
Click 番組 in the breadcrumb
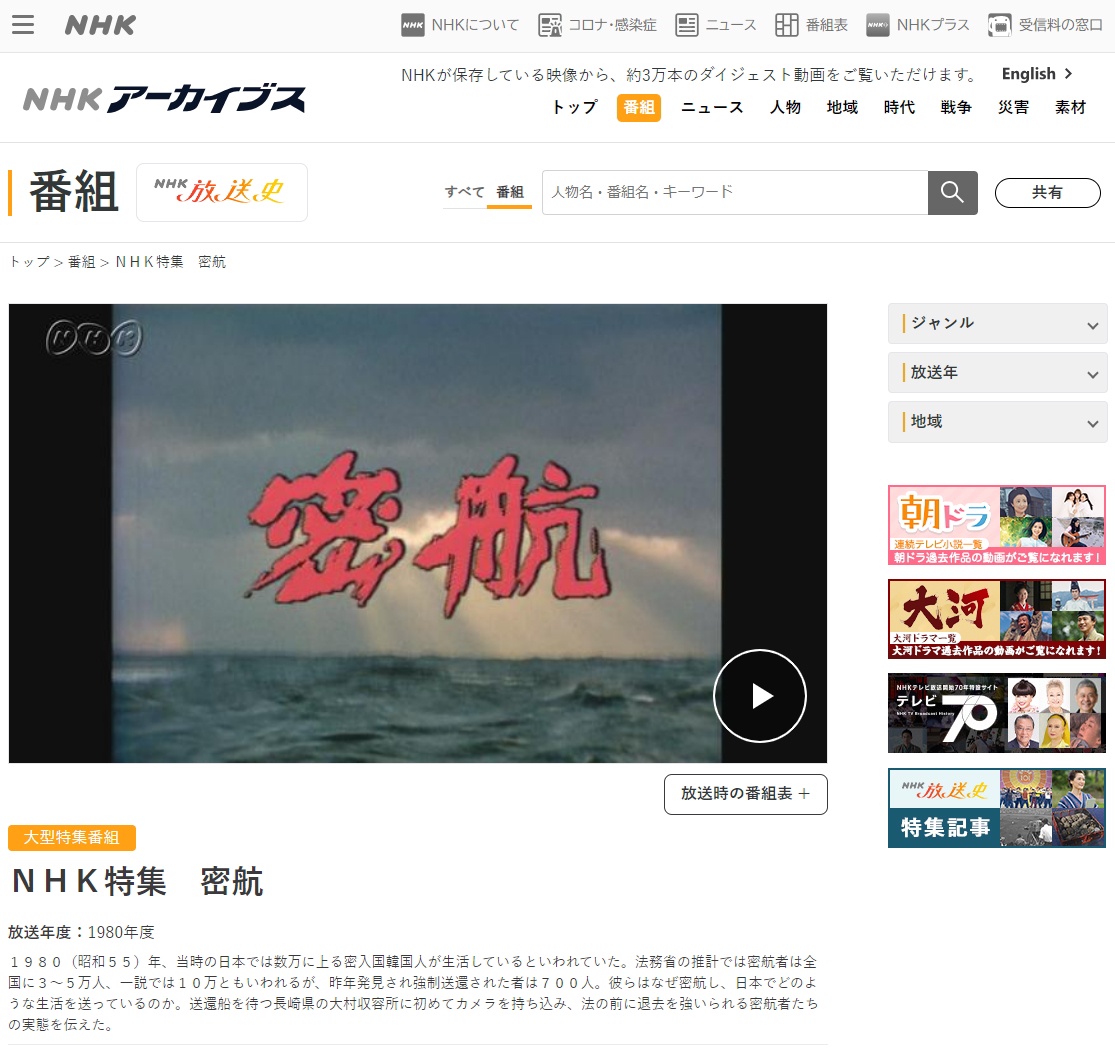[81, 262]
